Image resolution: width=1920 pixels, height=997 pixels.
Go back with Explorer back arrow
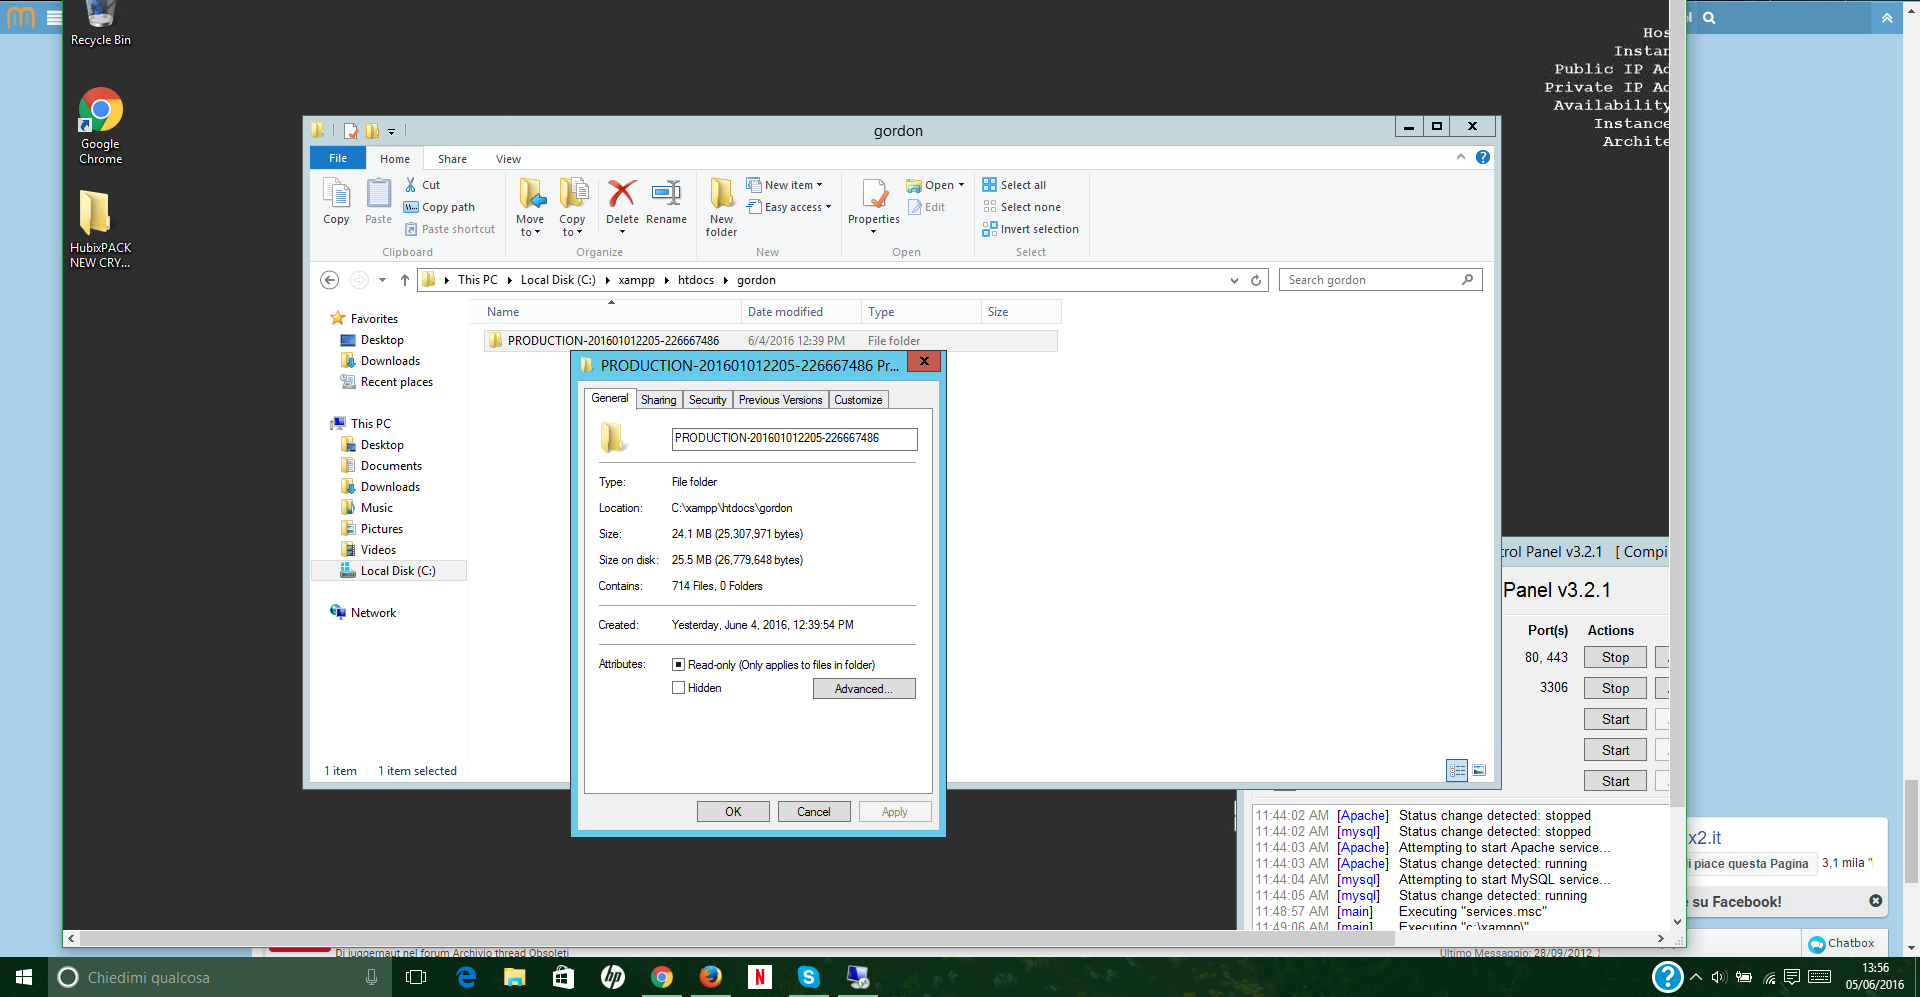(x=329, y=280)
